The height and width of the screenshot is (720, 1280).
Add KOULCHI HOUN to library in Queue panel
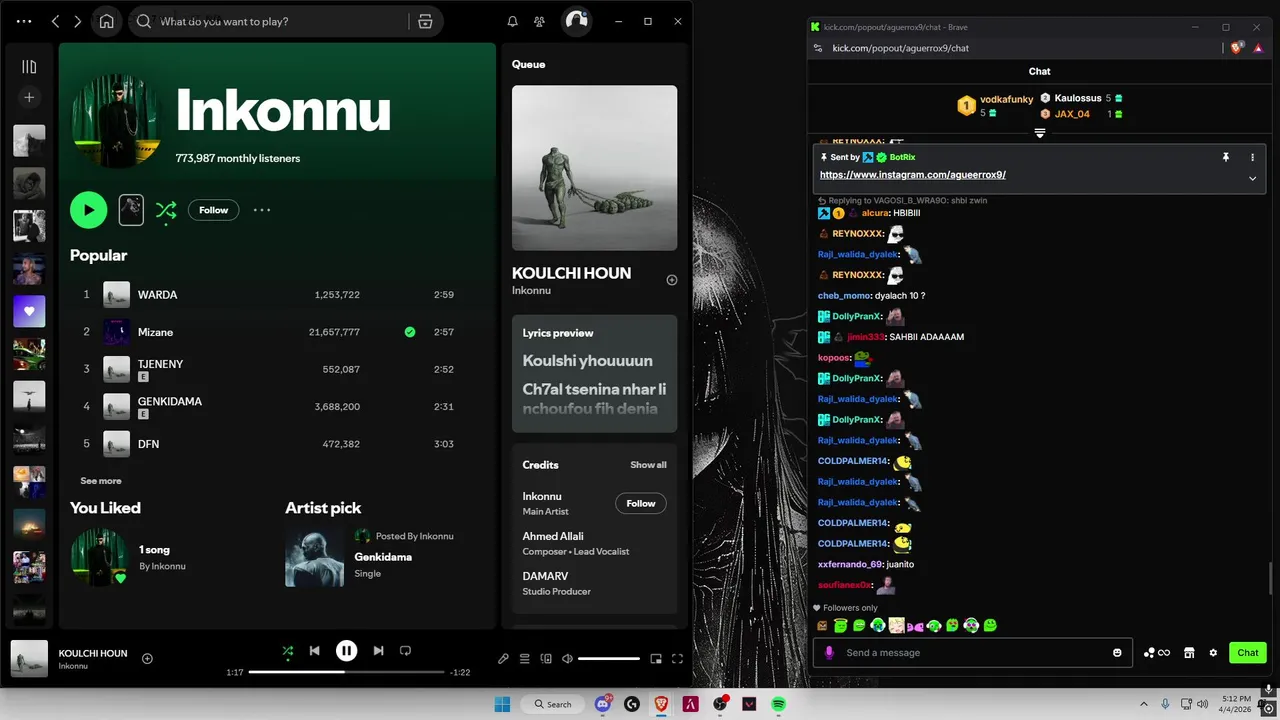click(x=672, y=280)
